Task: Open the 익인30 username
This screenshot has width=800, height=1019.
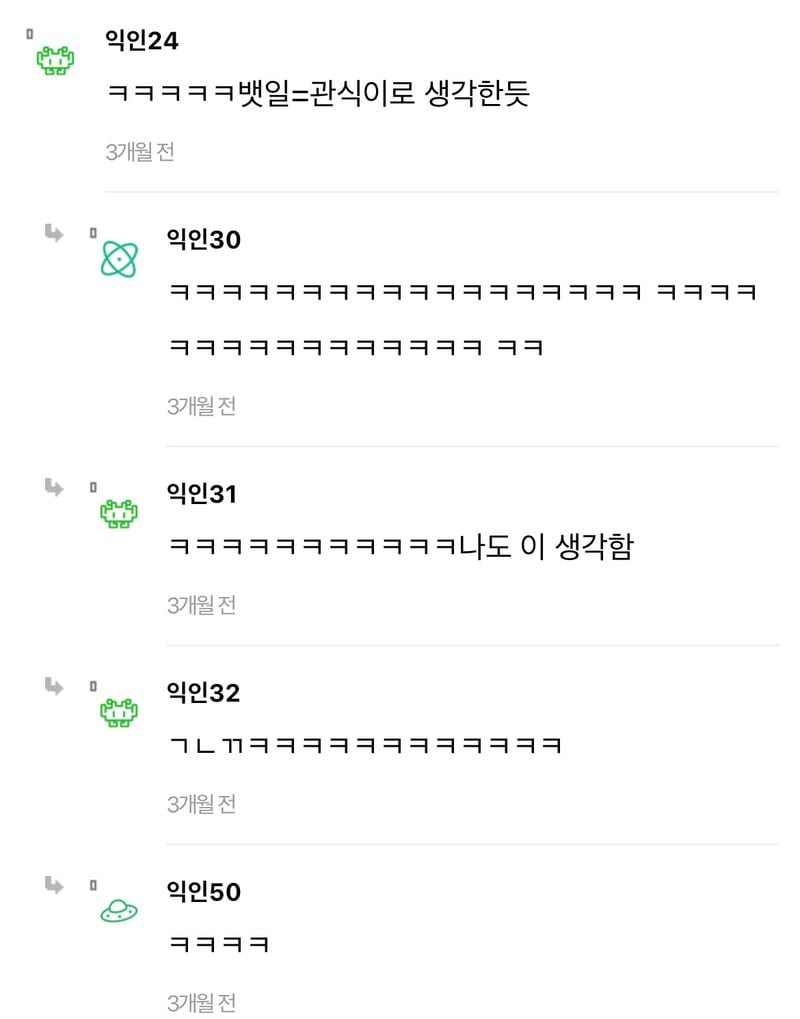Action: point(203,240)
